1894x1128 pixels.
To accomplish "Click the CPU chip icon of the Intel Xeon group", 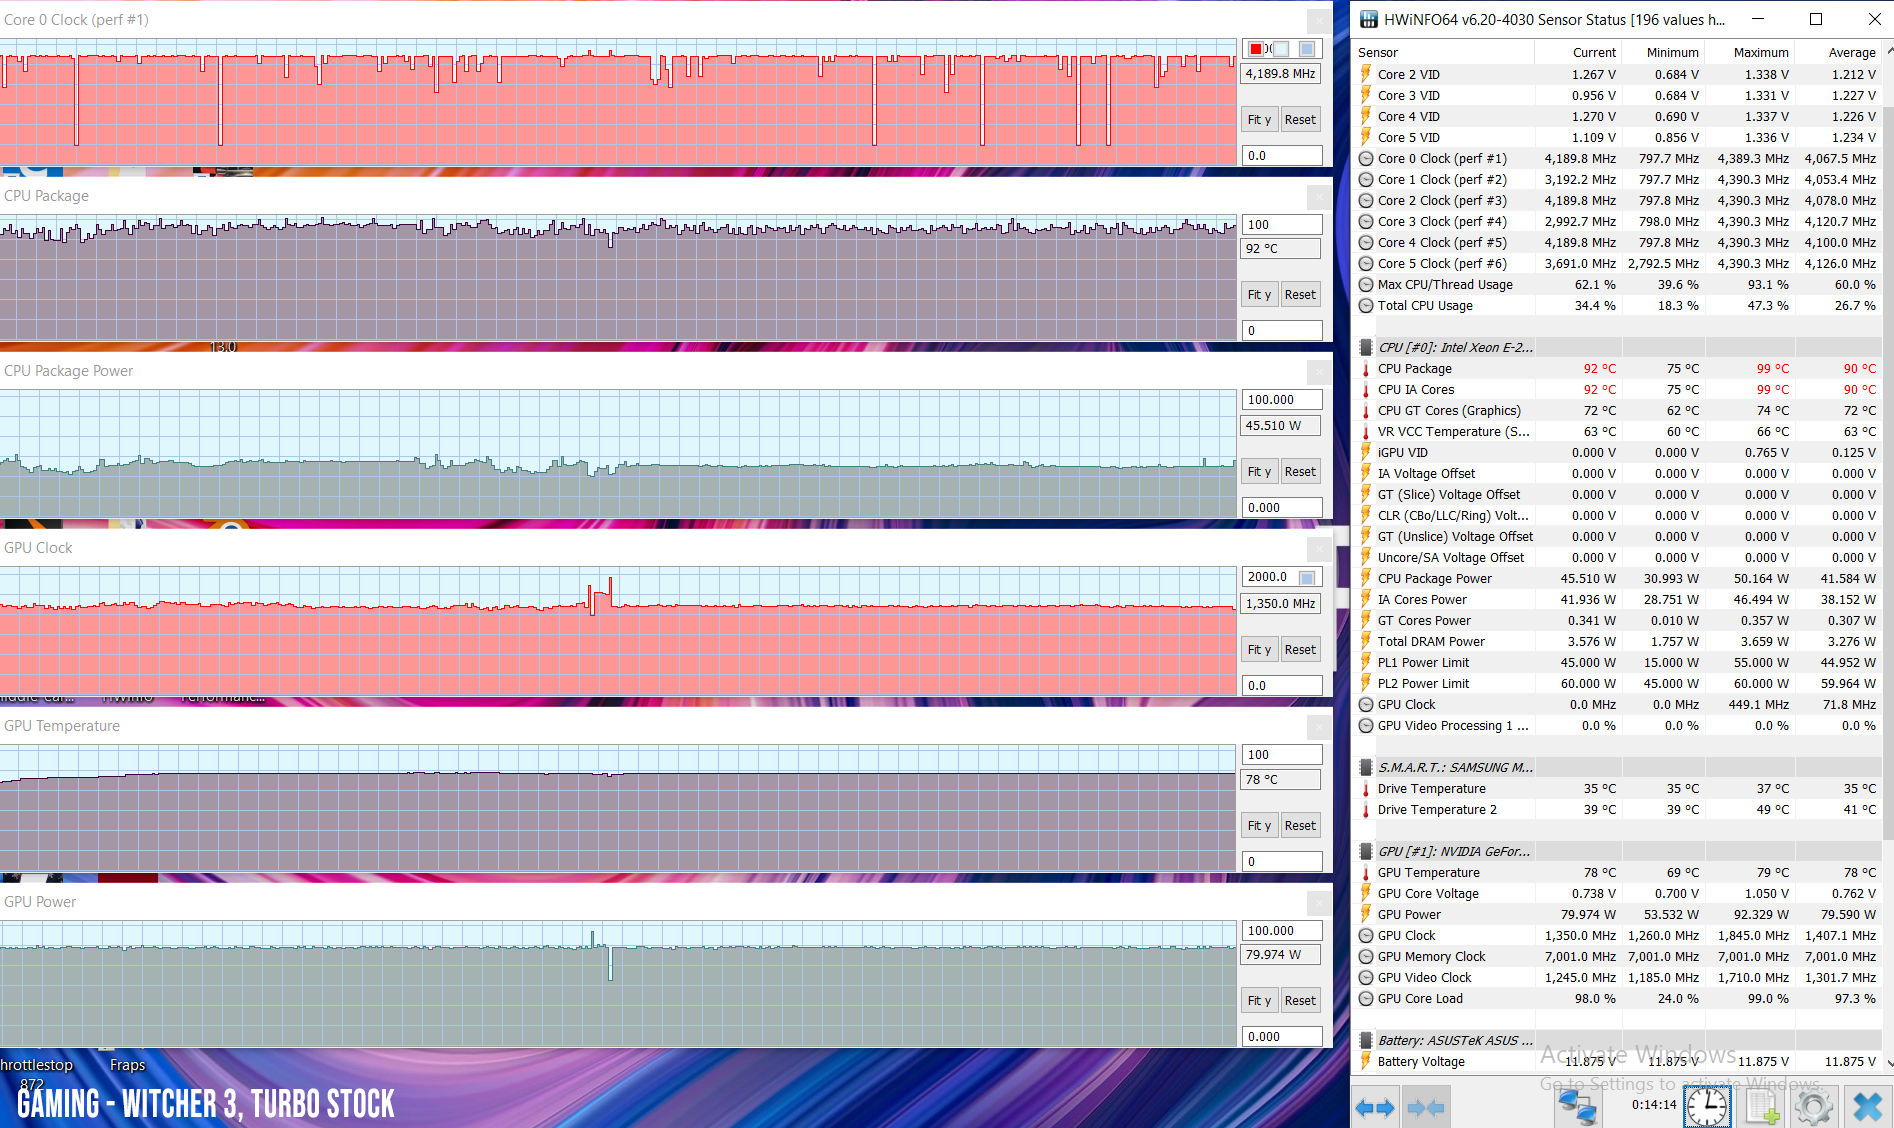I will coord(1366,348).
